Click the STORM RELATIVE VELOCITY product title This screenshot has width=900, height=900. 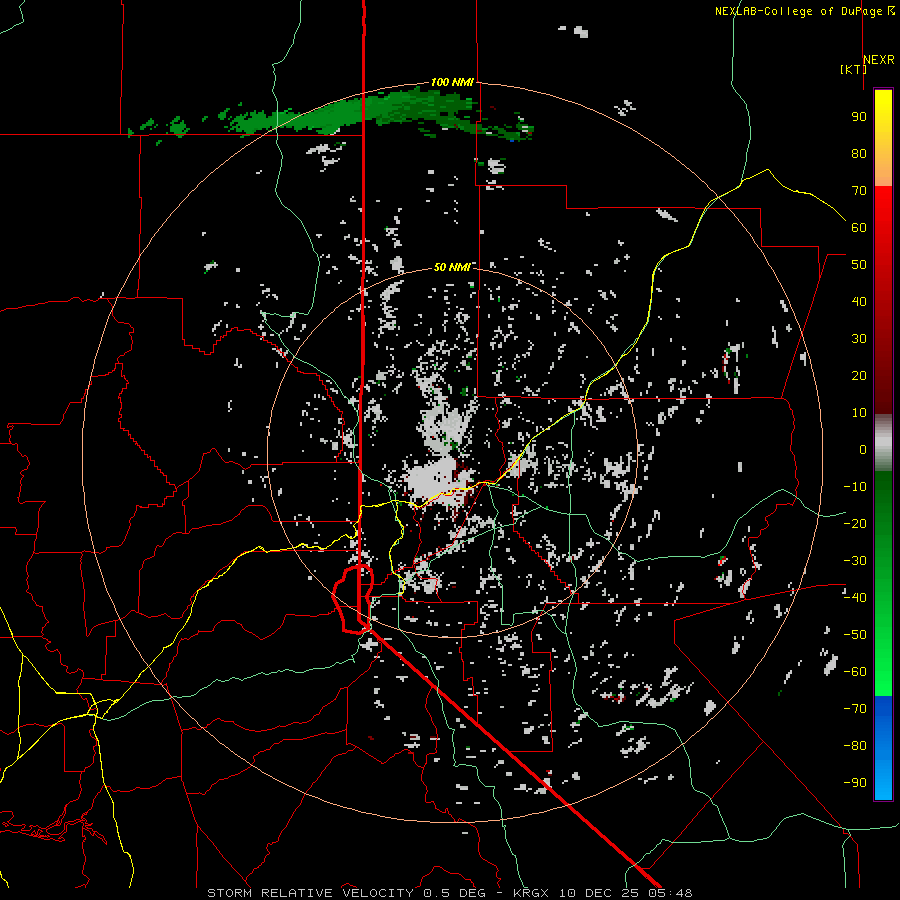[x=310, y=893]
